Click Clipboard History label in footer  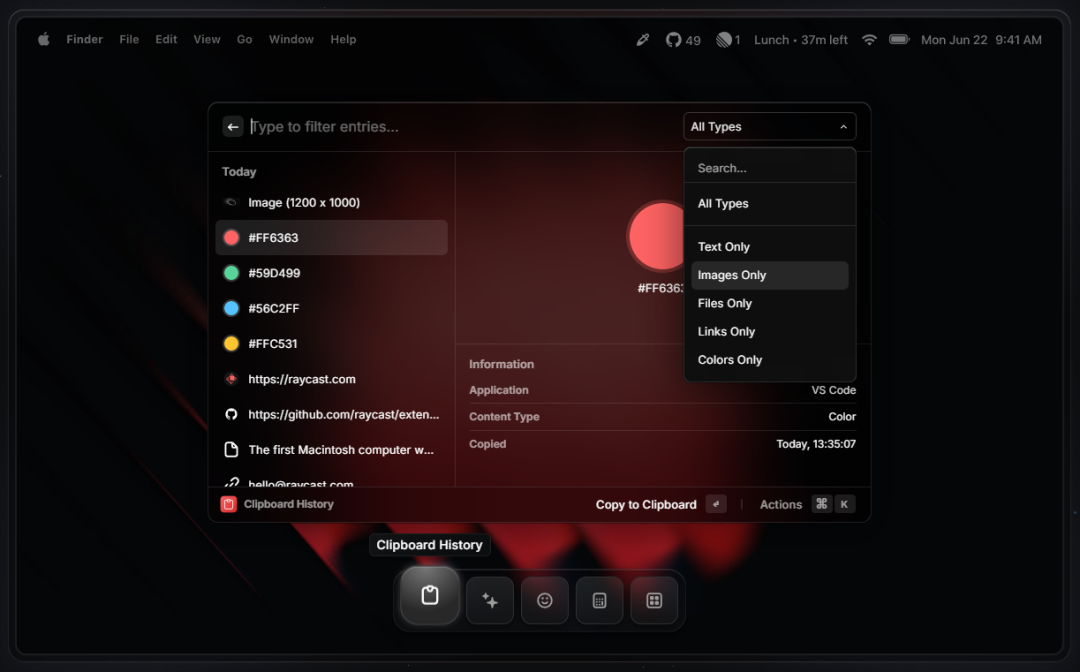click(x=289, y=504)
